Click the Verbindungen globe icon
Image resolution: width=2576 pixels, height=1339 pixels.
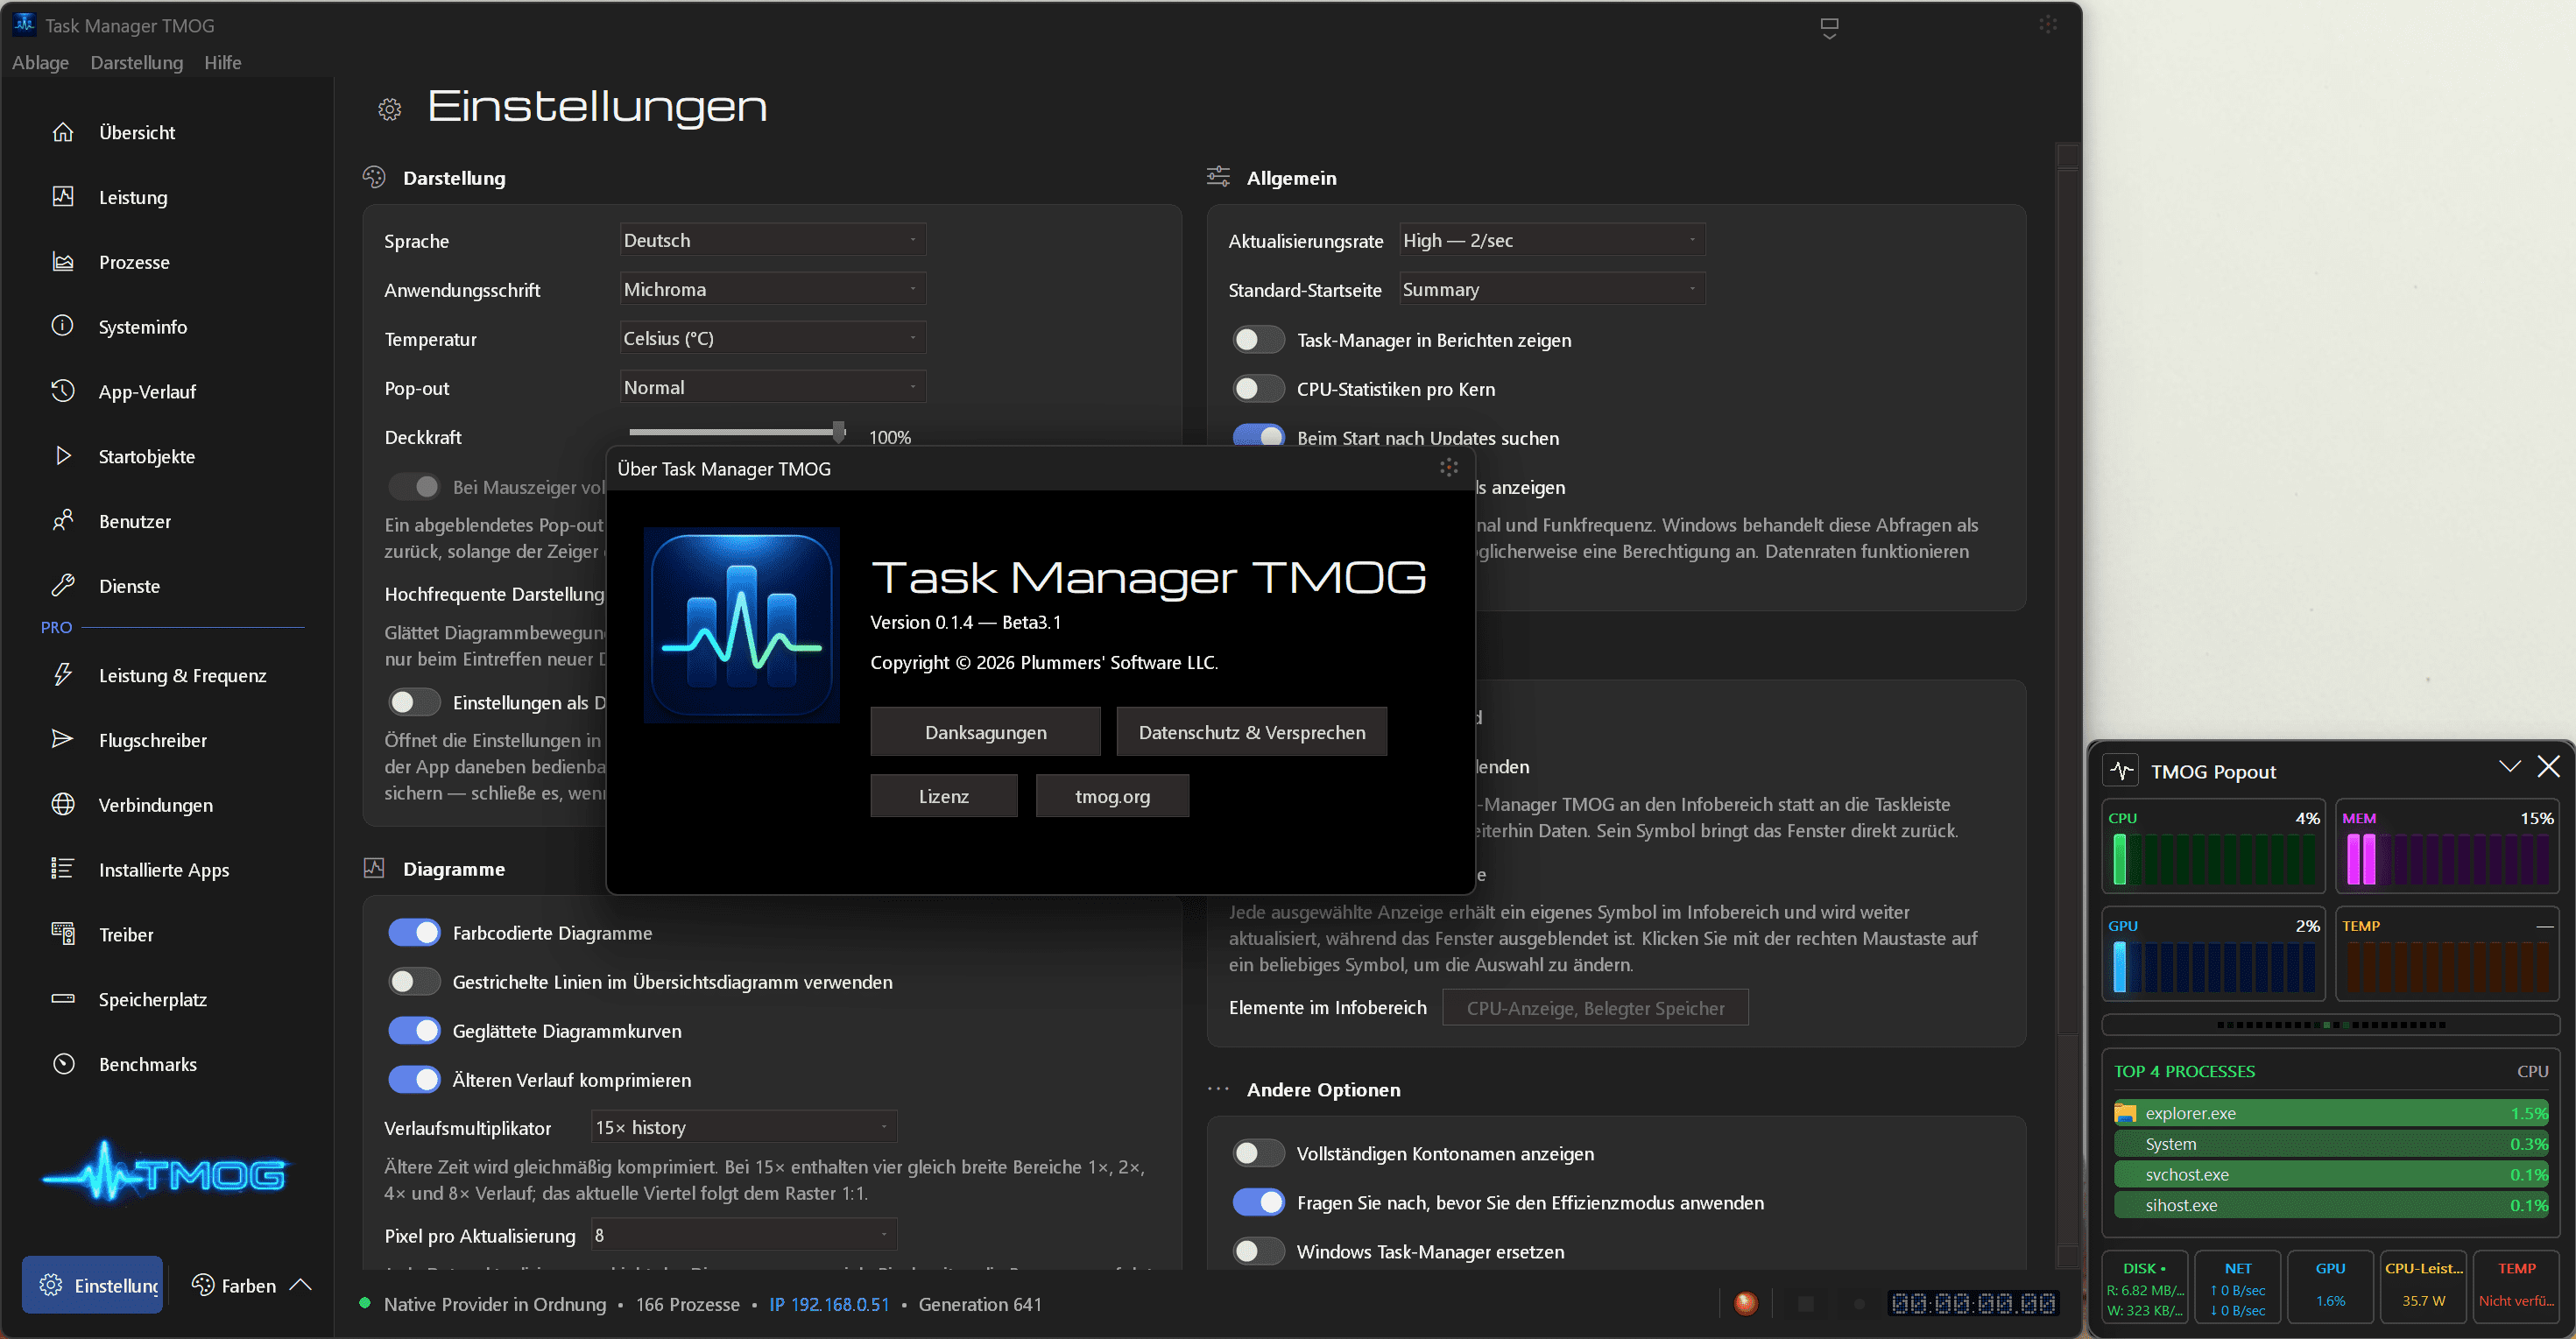point(63,805)
